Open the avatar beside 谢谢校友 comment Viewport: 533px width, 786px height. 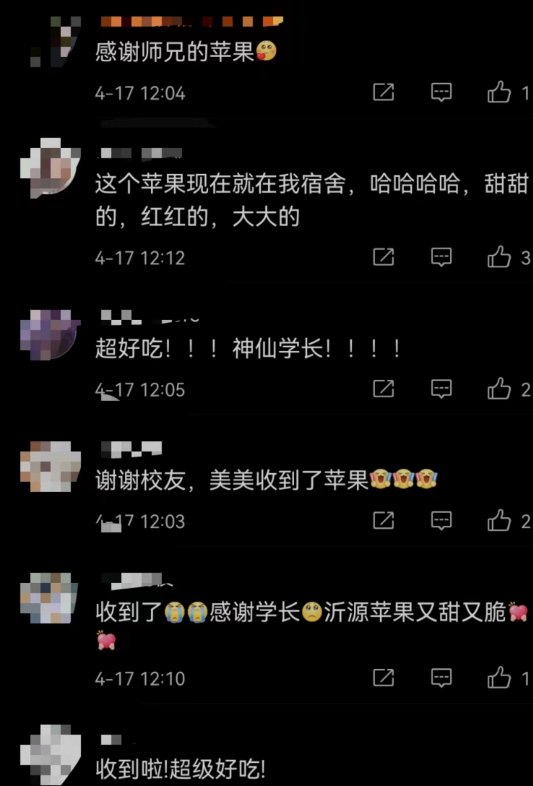[x=50, y=466]
